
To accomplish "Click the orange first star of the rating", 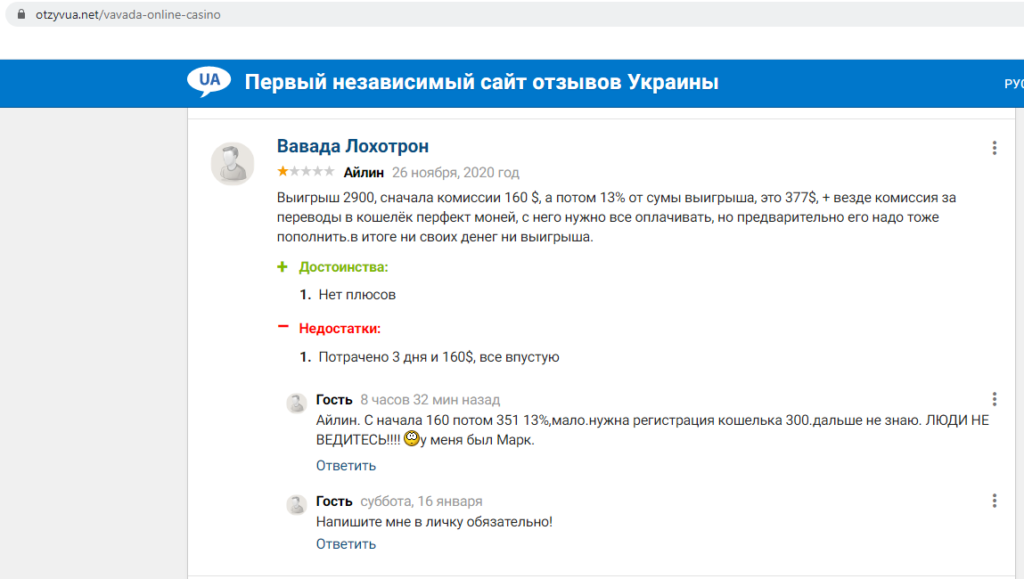I will coord(282,172).
